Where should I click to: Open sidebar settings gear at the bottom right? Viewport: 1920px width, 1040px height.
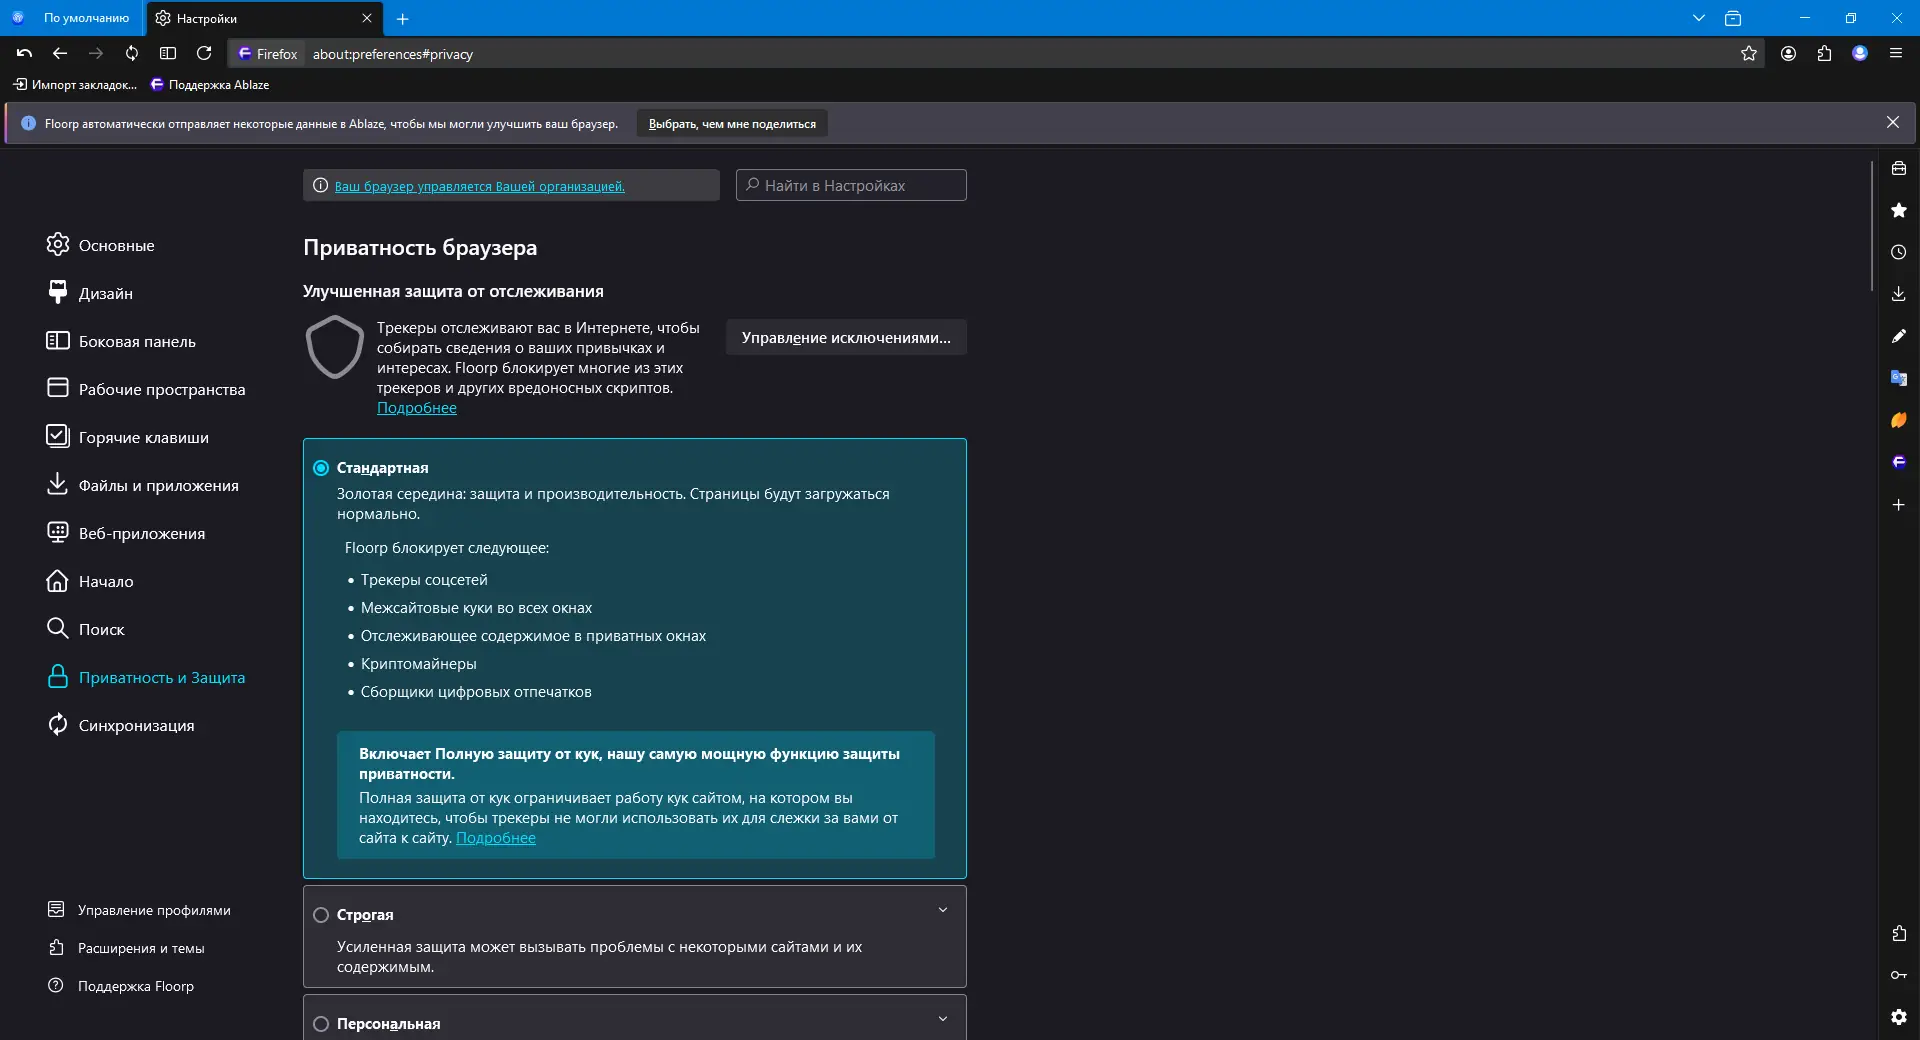pyautogui.click(x=1899, y=1017)
